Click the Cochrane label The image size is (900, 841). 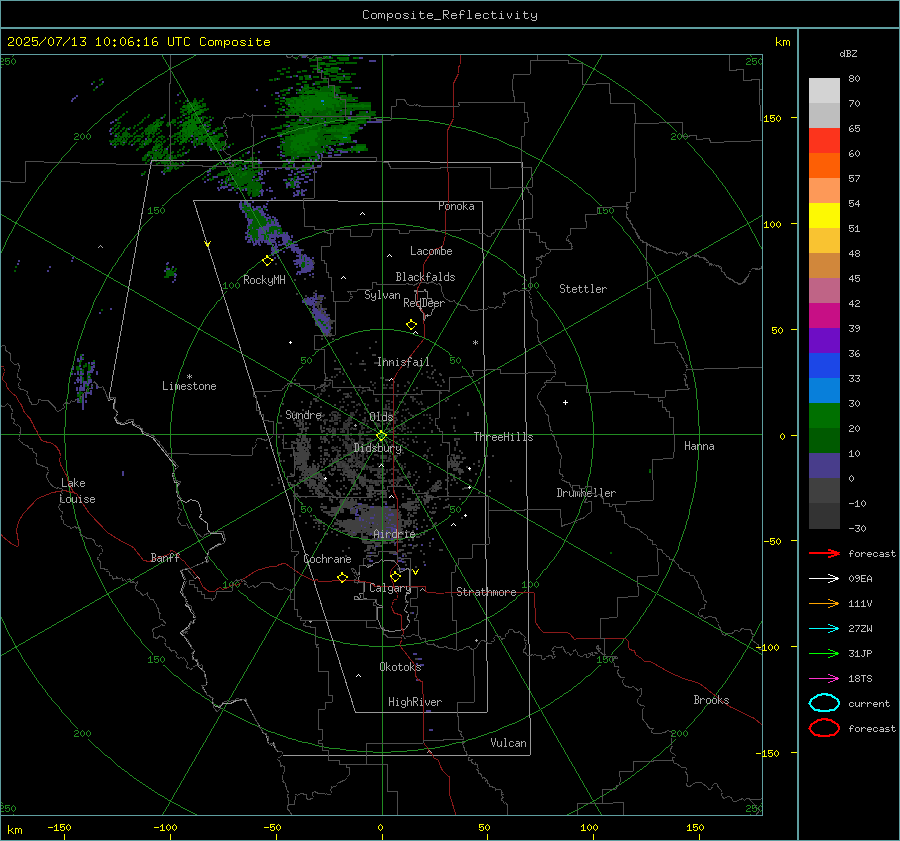point(327,559)
